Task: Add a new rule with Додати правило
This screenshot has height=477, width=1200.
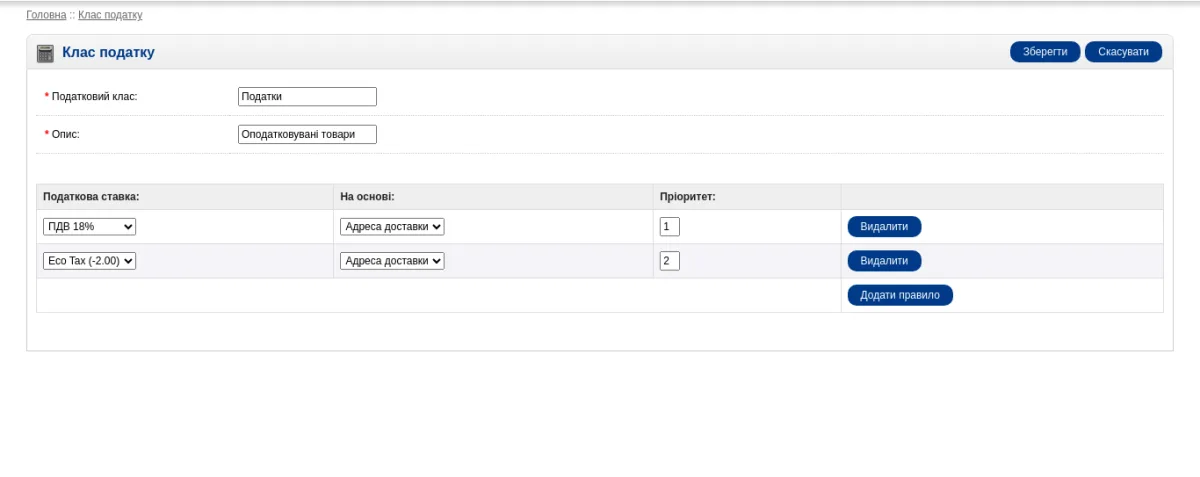Action: tap(900, 295)
